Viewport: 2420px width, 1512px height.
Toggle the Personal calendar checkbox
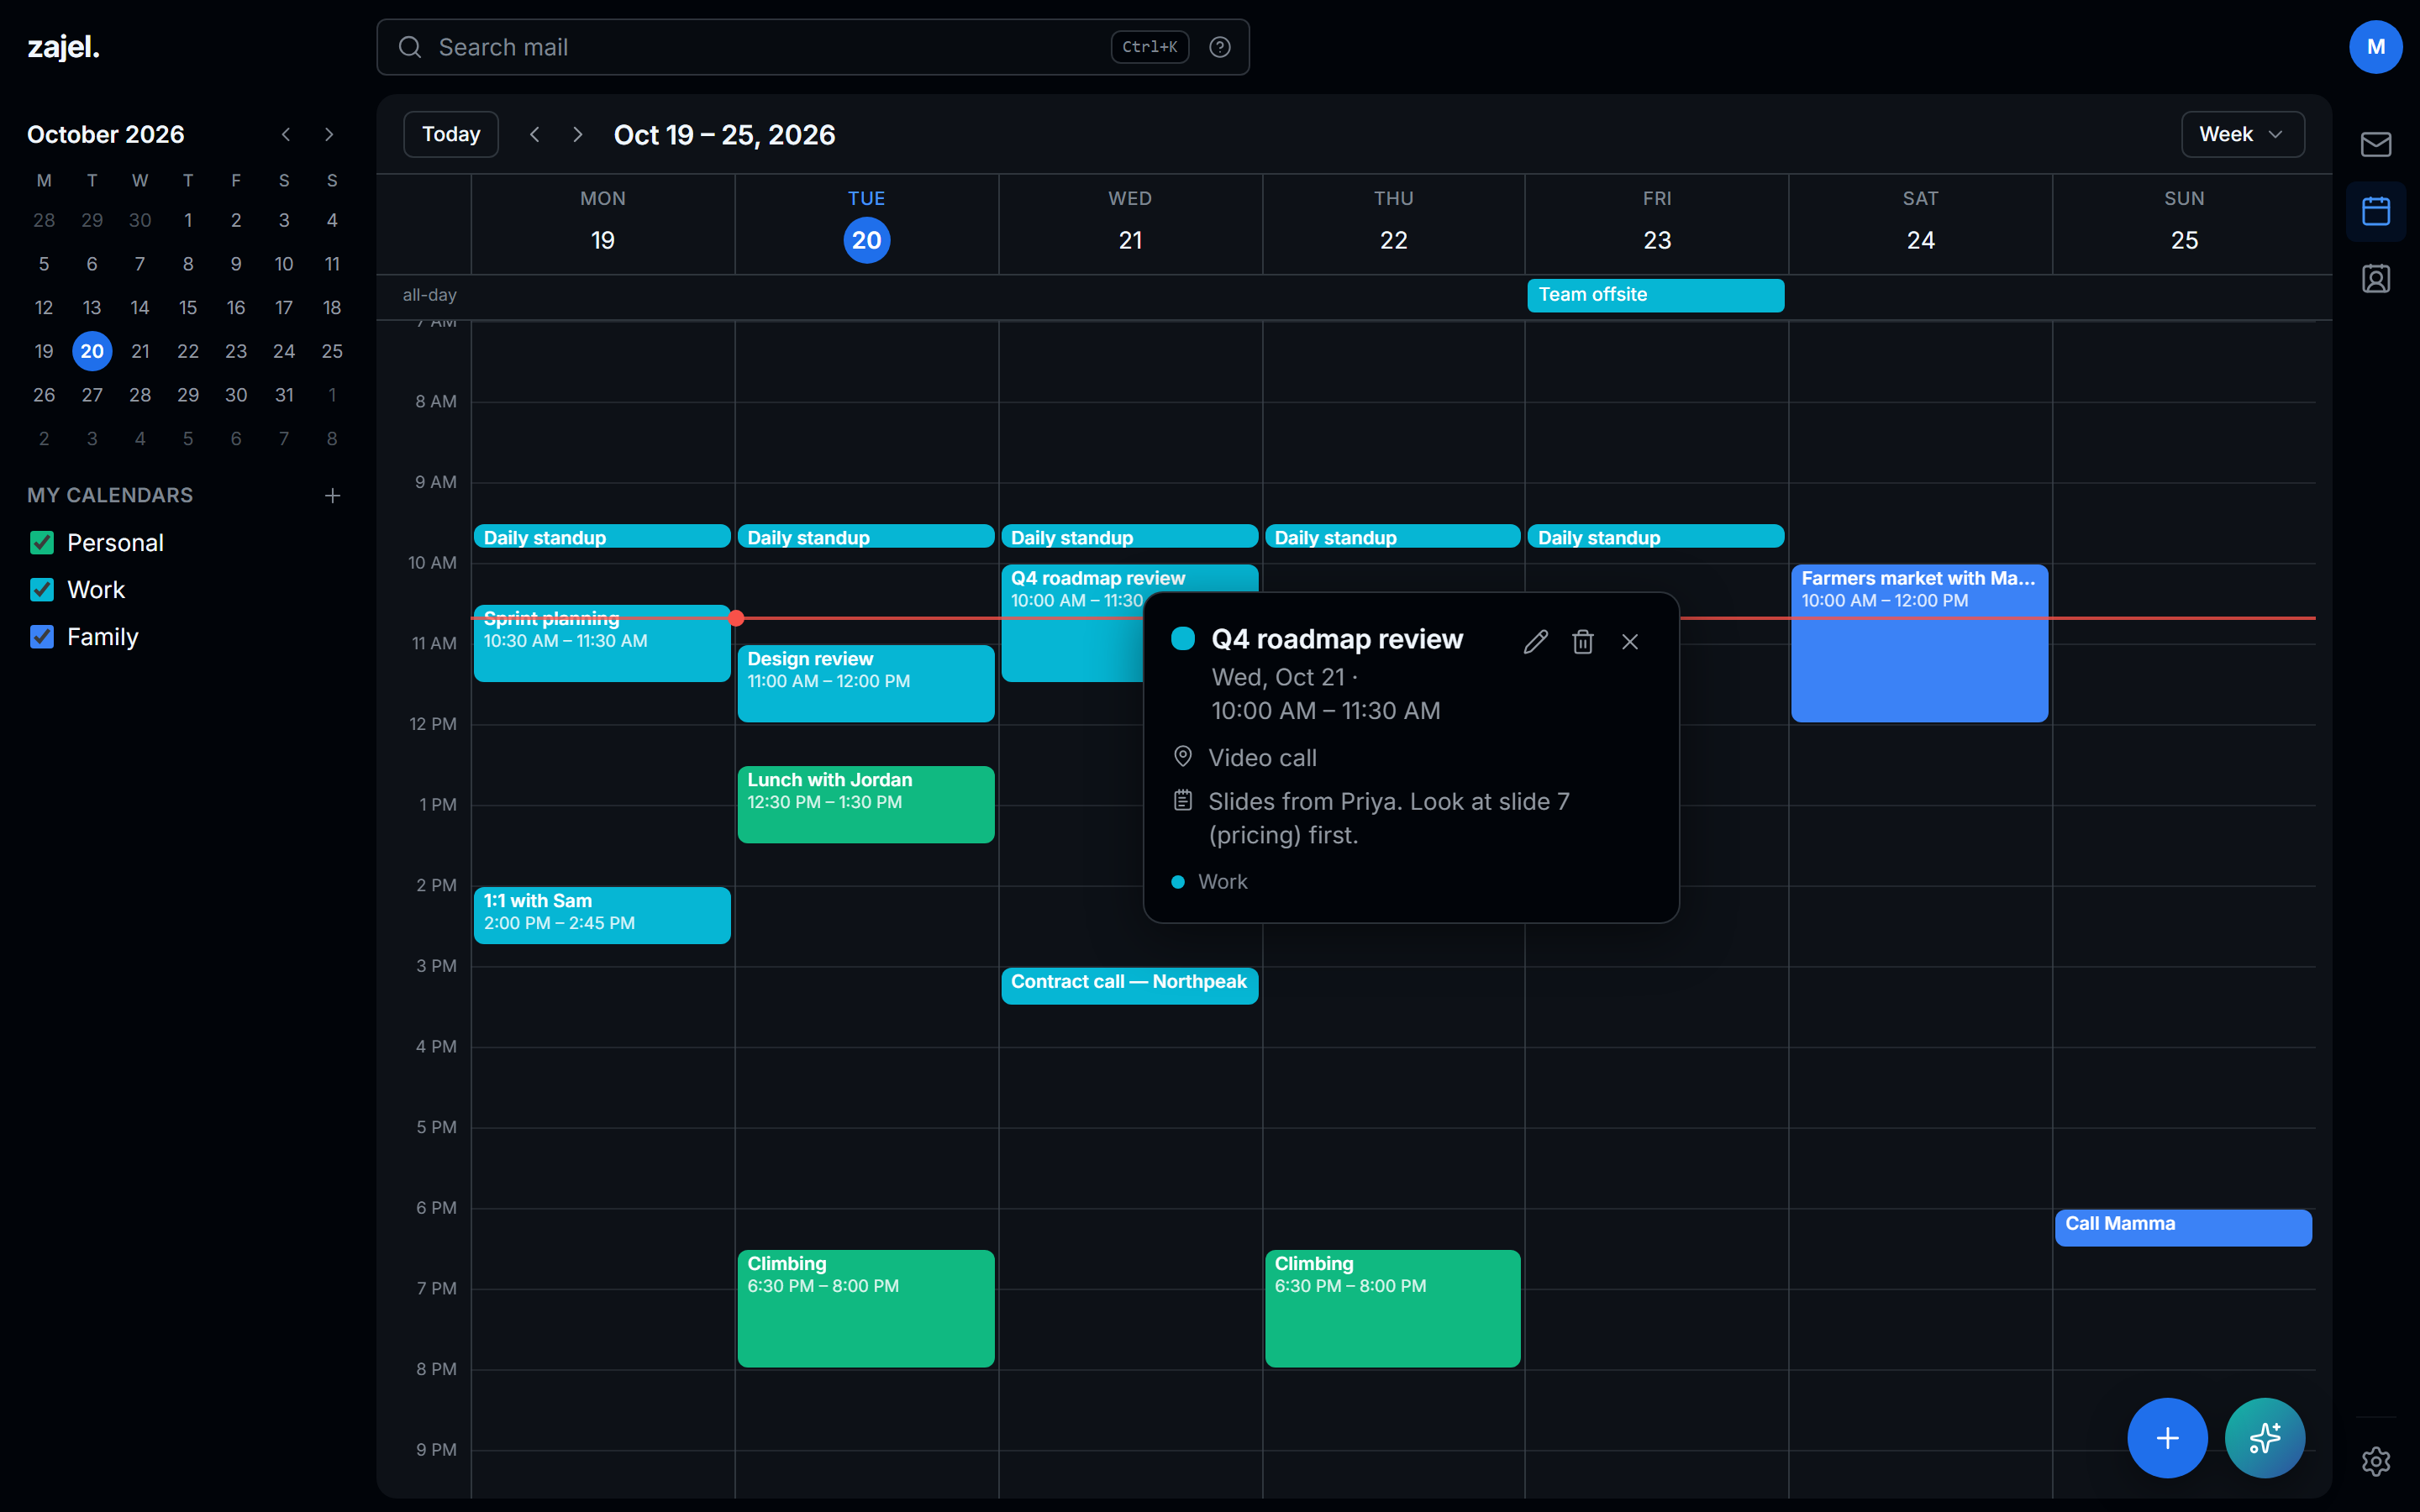(42, 543)
